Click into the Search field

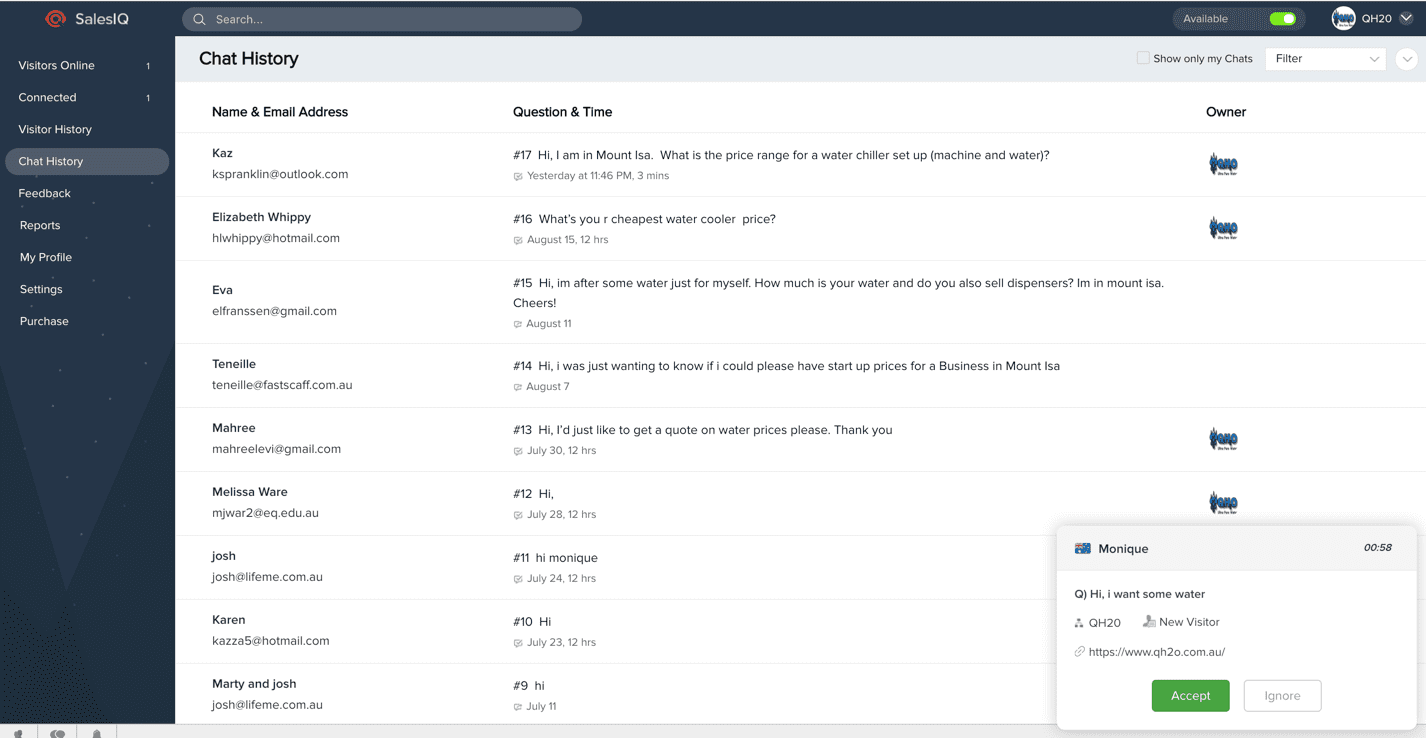pos(390,19)
